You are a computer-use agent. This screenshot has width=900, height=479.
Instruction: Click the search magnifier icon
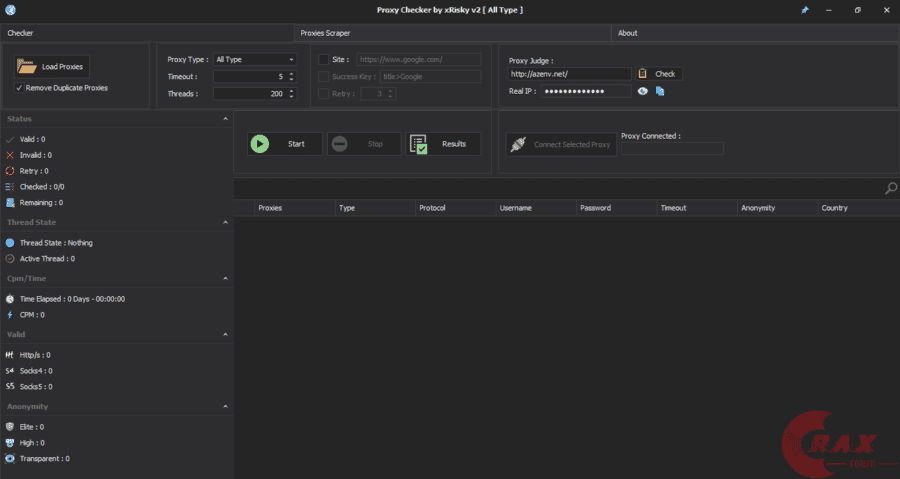coord(890,189)
